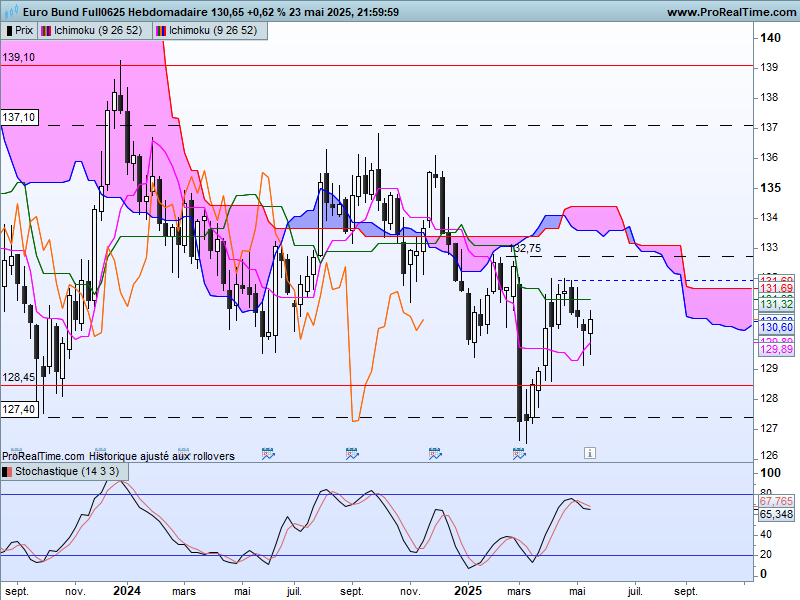This screenshot has height=600, width=800.
Task: Select the 137,10 horizontal level label
Action: click(x=19, y=117)
